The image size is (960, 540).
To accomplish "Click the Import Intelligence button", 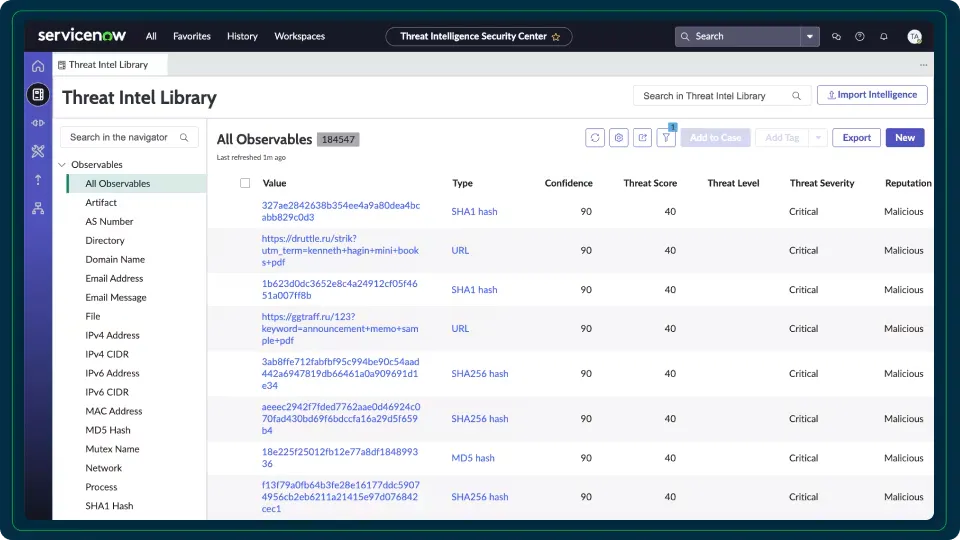I will click(x=872, y=95).
